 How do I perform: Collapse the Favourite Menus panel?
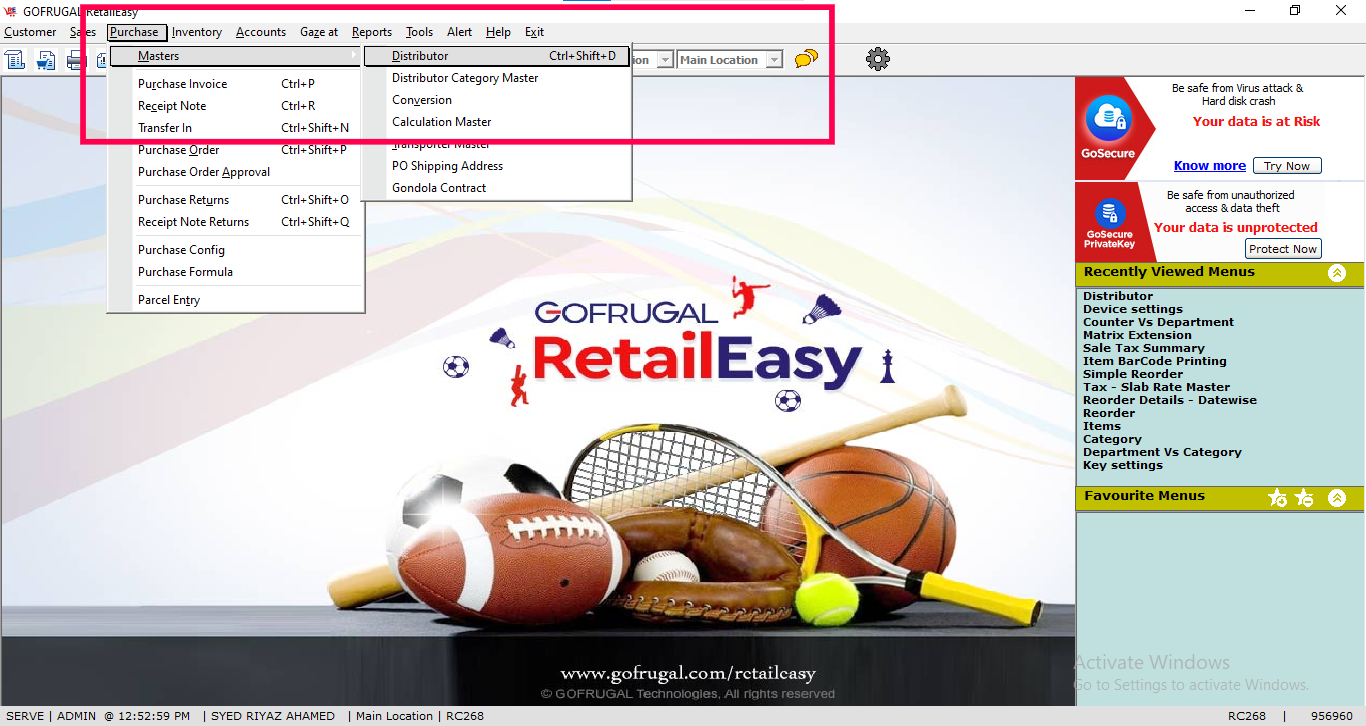(1337, 497)
